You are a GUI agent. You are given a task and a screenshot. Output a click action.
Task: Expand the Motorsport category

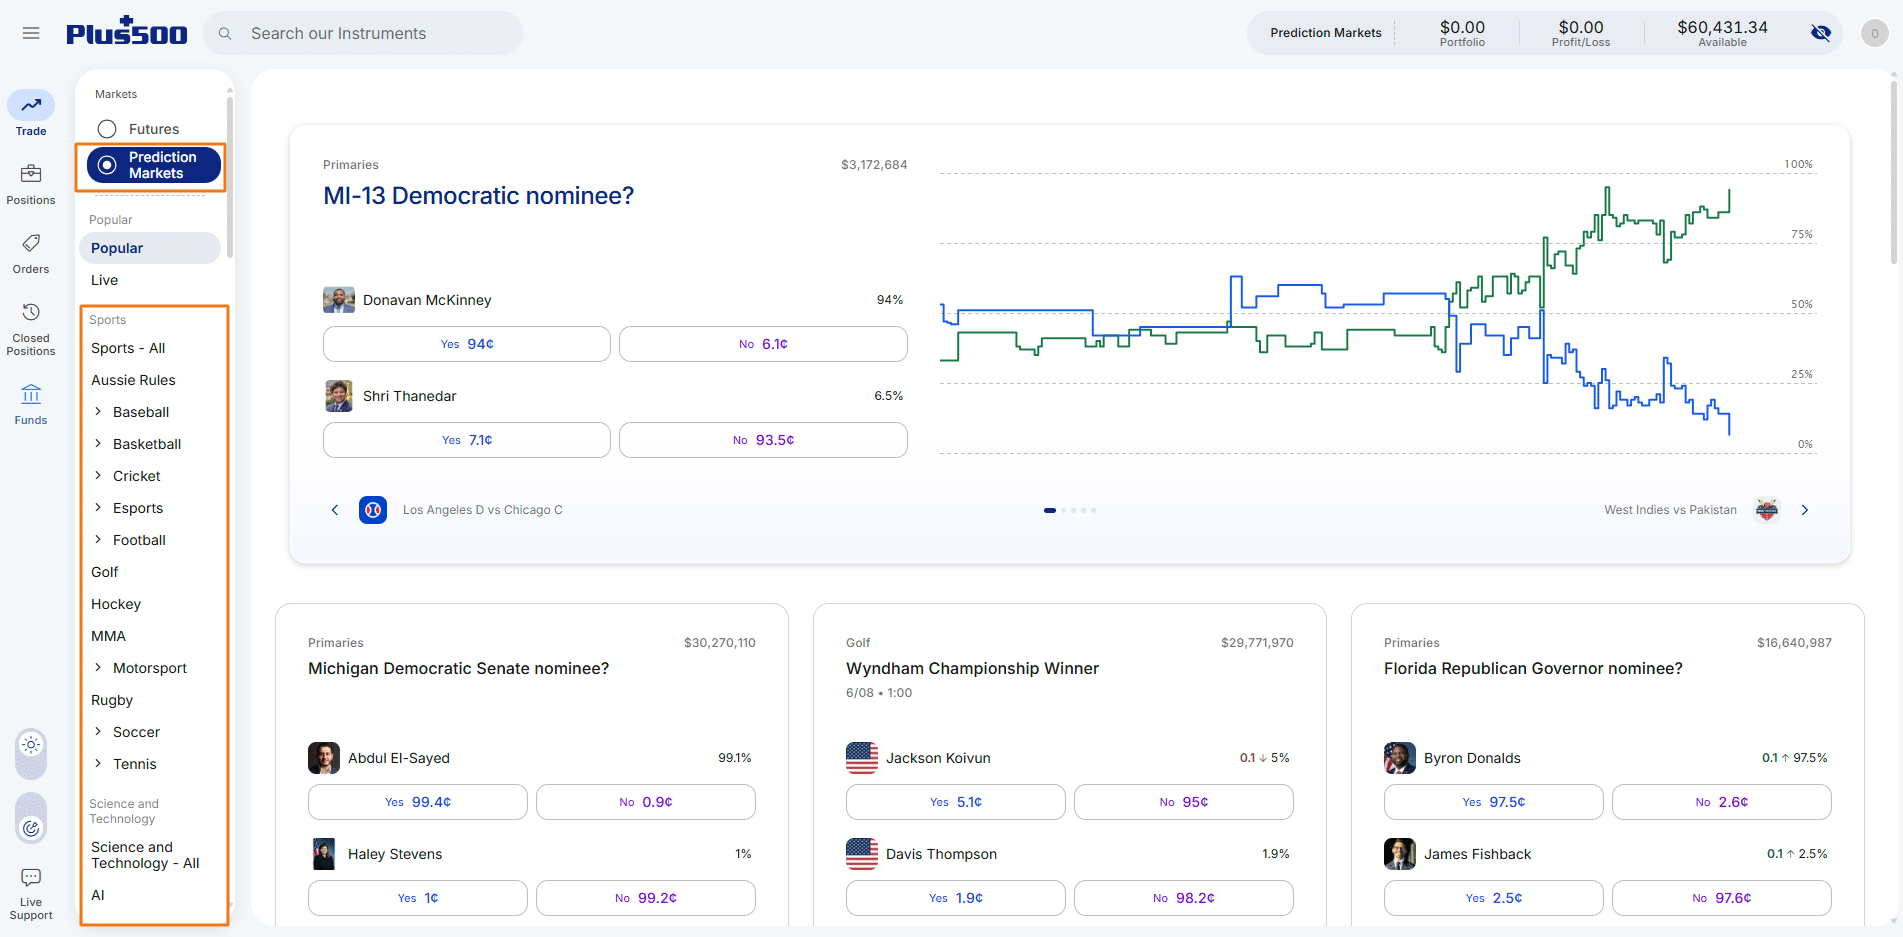point(98,667)
